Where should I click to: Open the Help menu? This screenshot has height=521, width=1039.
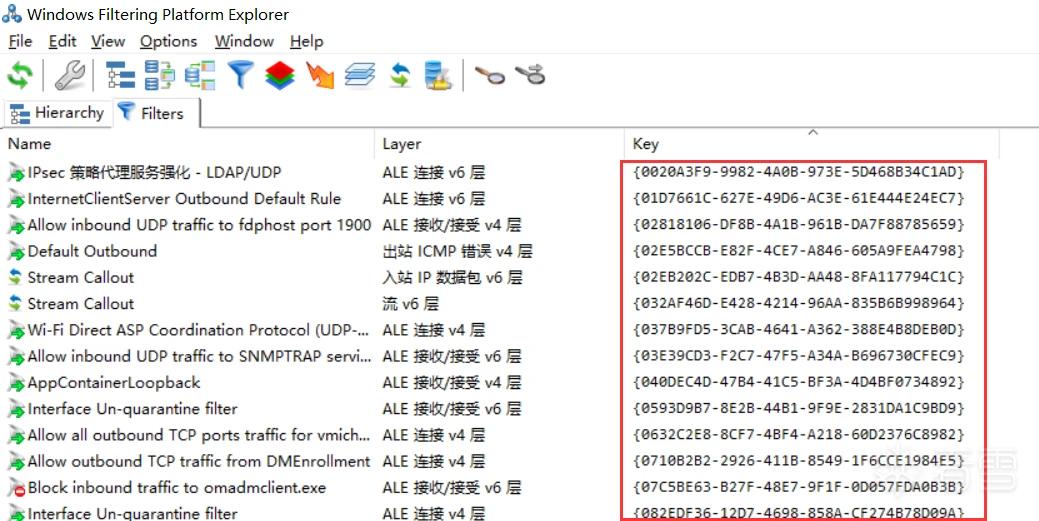[x=306, y=41]
